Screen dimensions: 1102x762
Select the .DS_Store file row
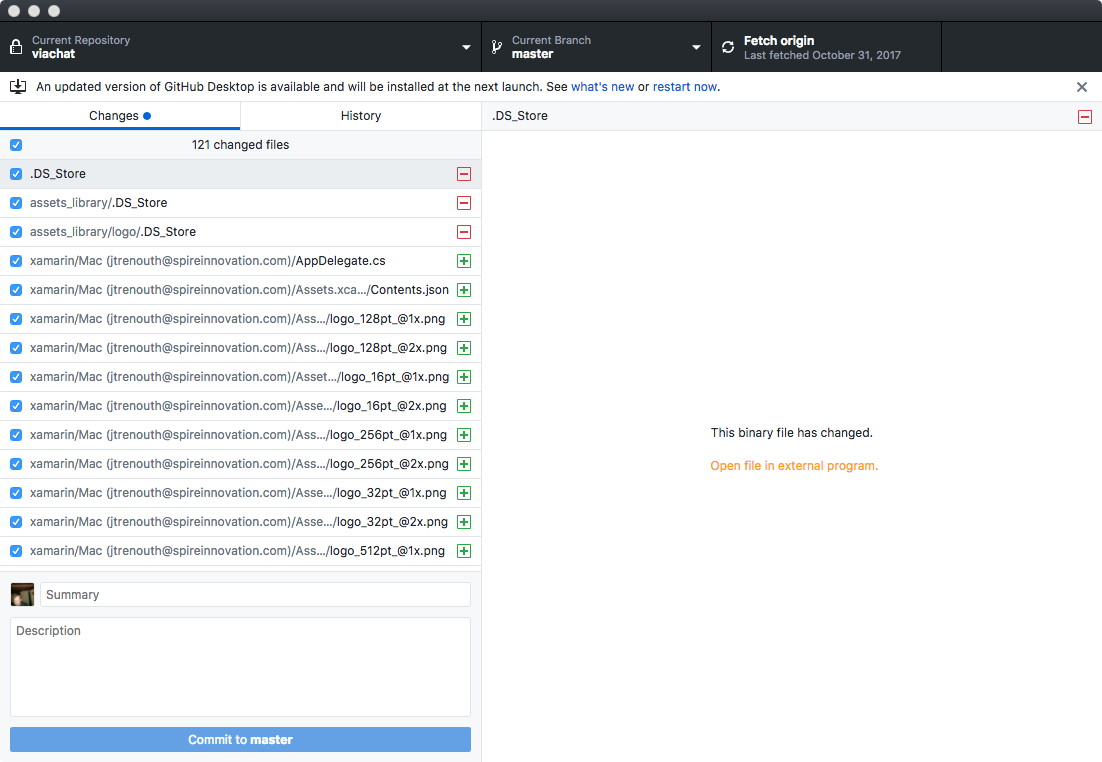240,174
